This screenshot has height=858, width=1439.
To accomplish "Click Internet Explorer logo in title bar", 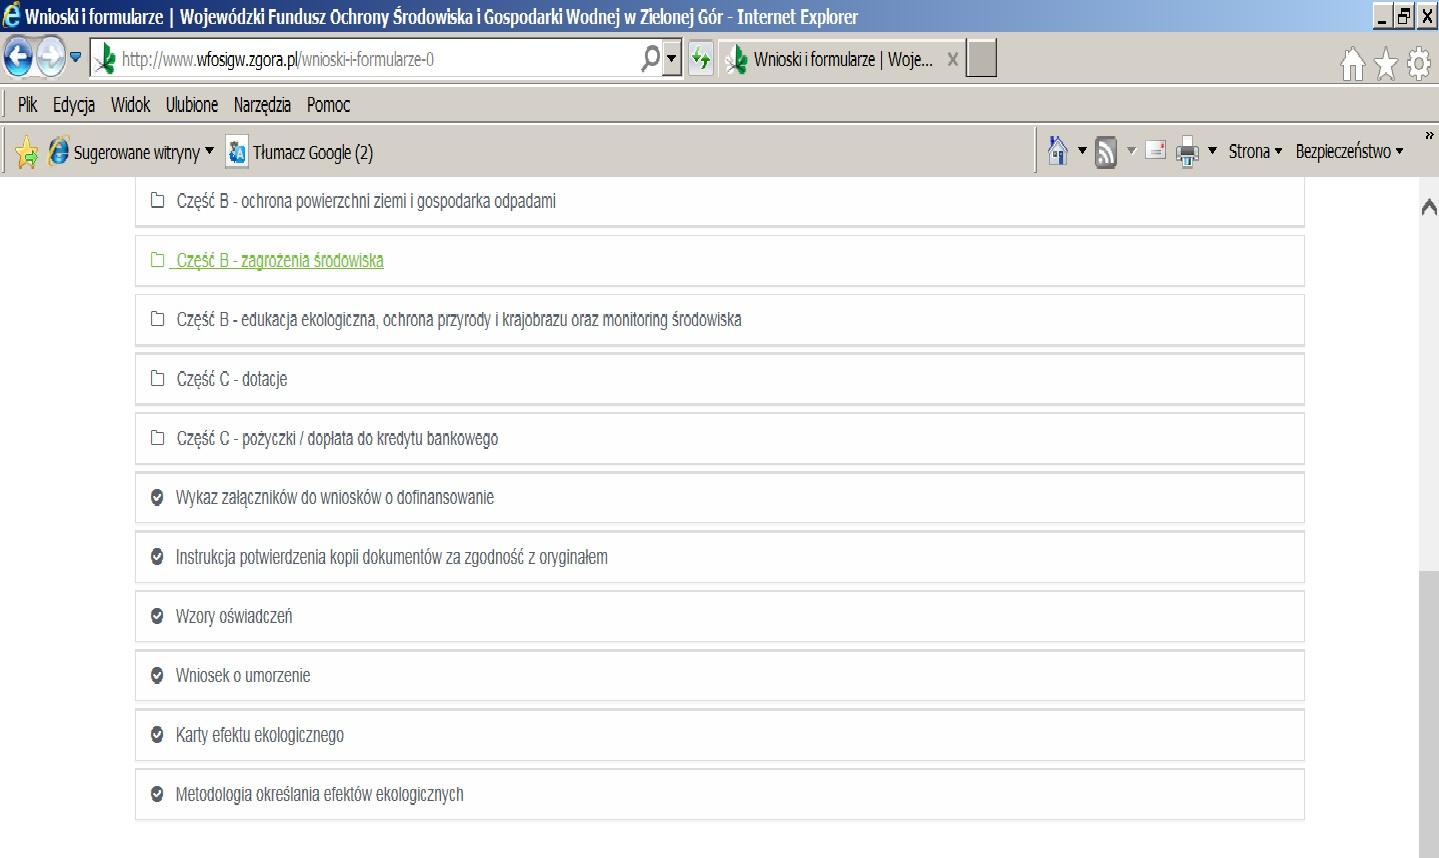I will pyautogui.click(x=12, y=15).
